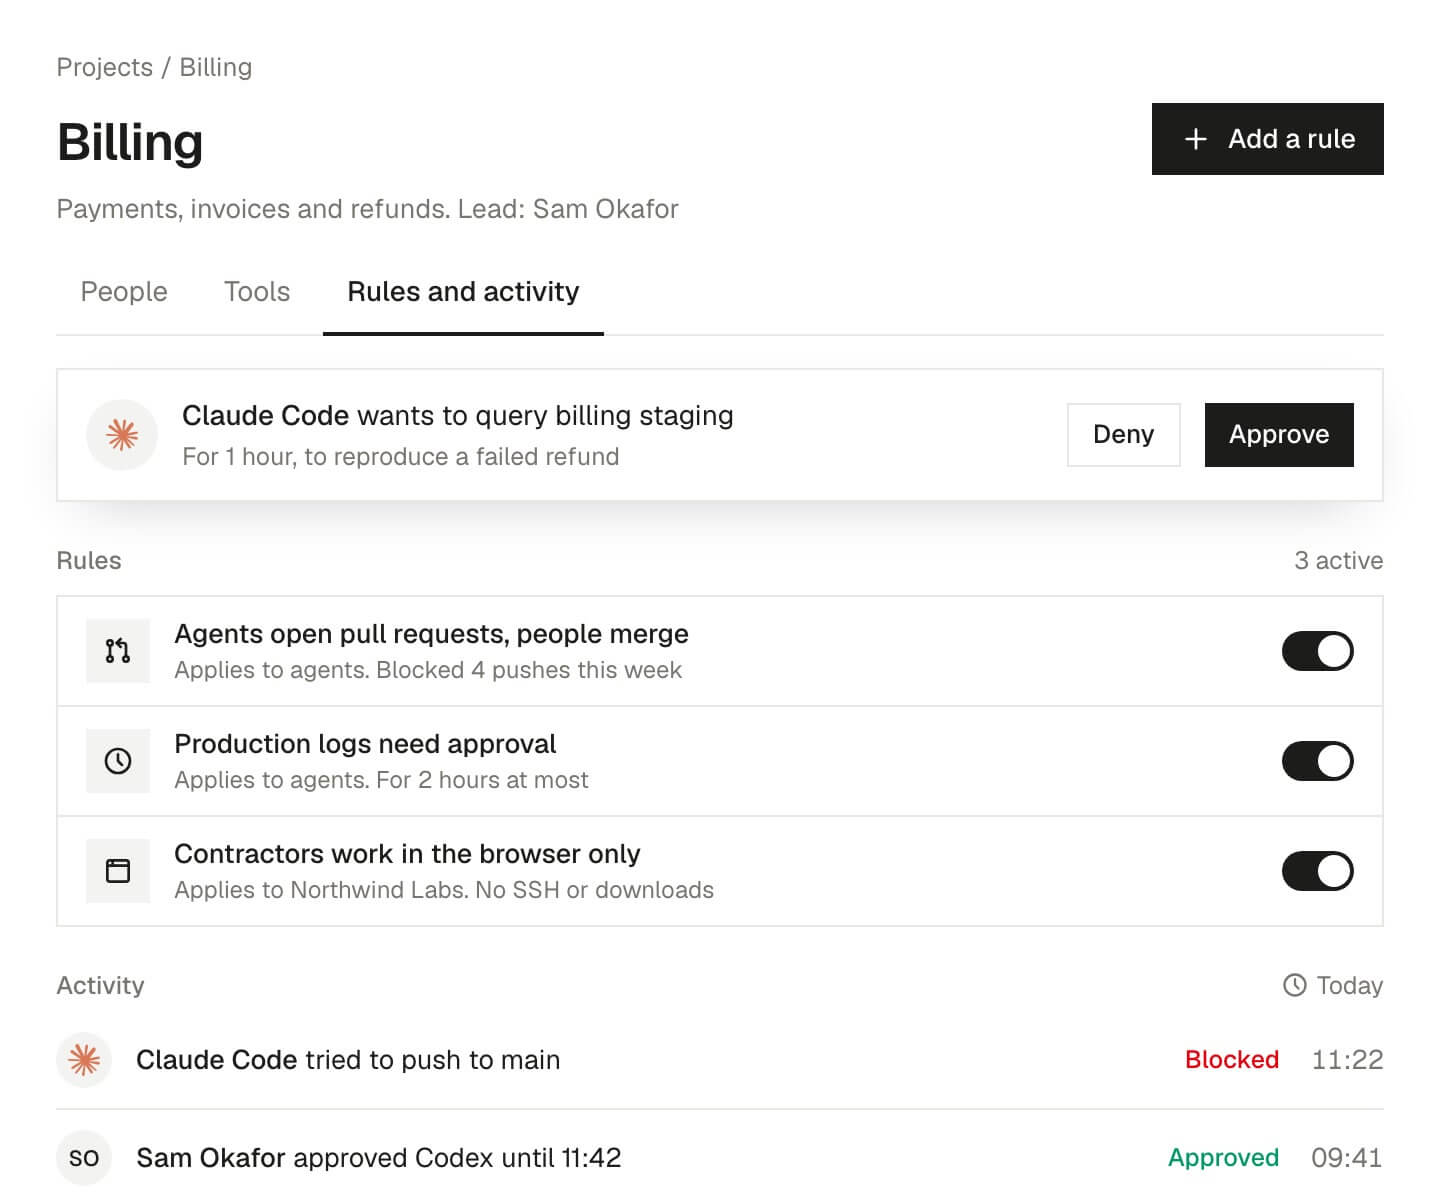This screenshot has width=1440, height=1200.
Task: Click the large Billing page heading
Action: 130,142
